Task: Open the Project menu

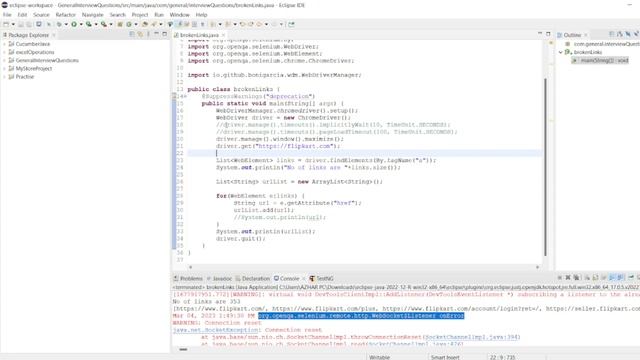Action: click(x=140, y=15)
